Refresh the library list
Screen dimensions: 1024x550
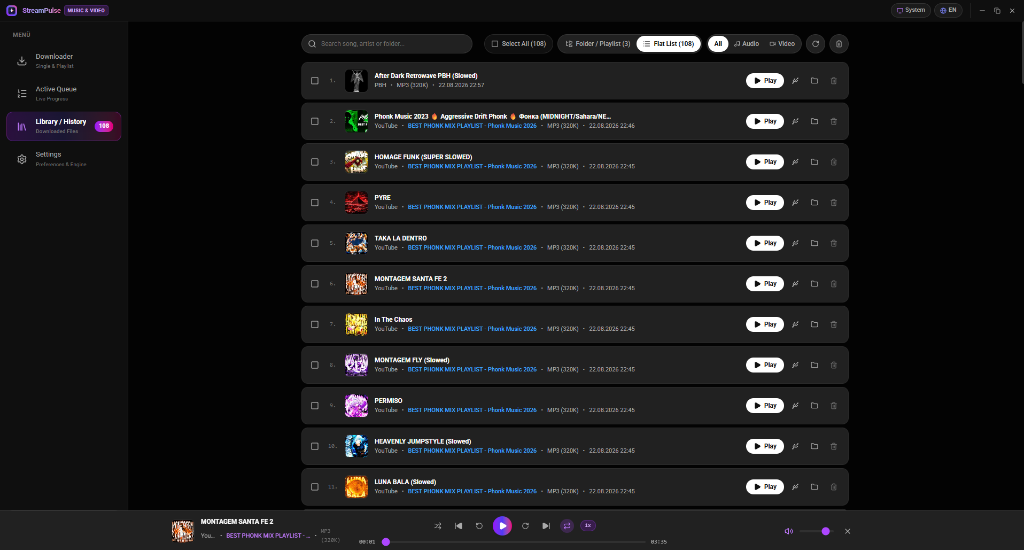click(816, 44)
